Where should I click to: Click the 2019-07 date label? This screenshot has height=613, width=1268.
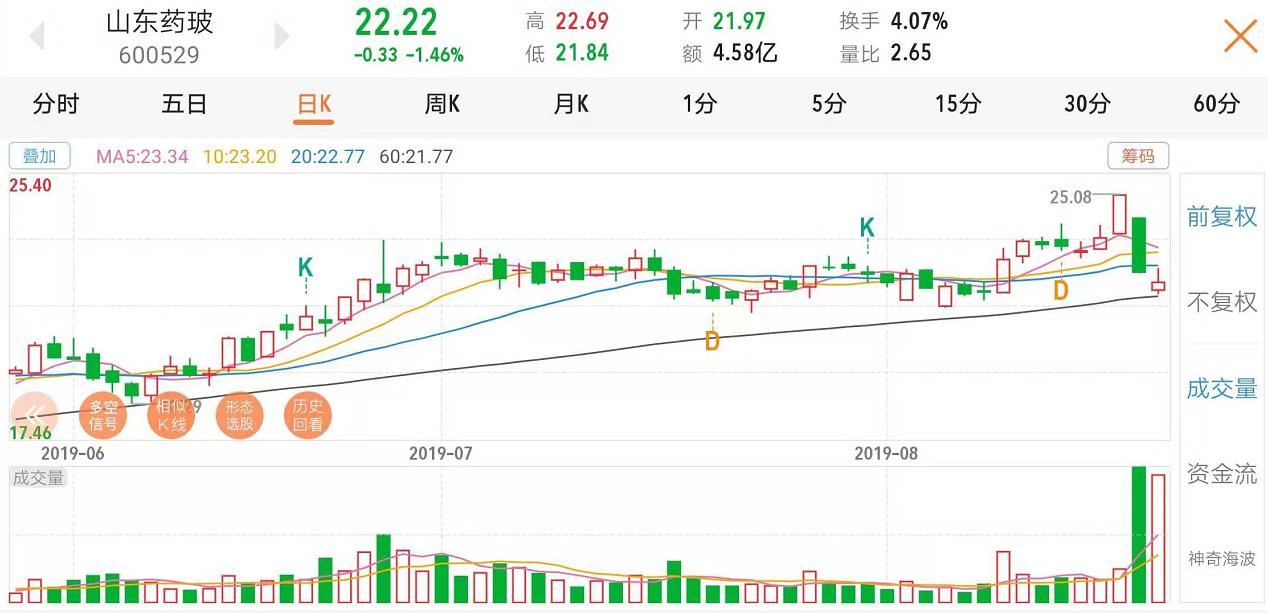(440, 453)
